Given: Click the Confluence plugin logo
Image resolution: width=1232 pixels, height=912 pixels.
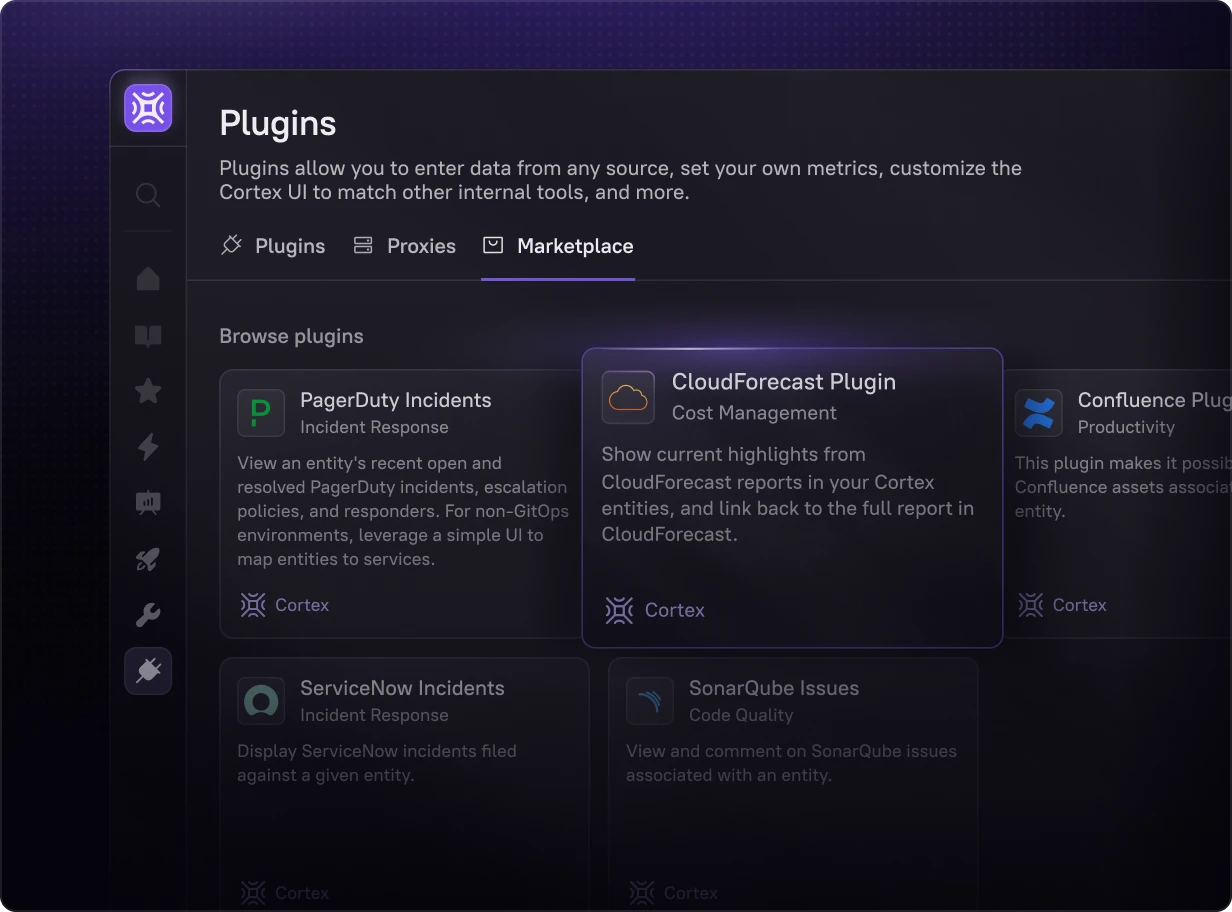Looking at the screenshot, I should coord(1038,413).
